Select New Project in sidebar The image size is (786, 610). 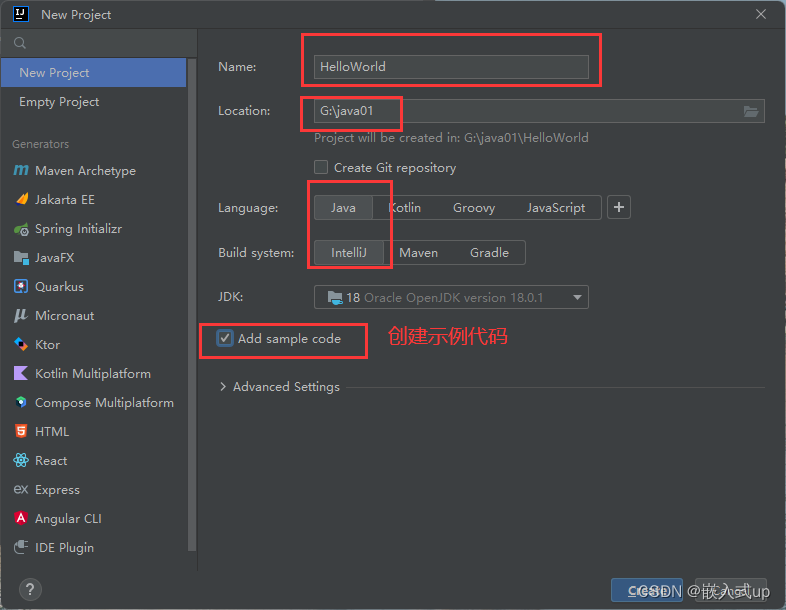94,73
